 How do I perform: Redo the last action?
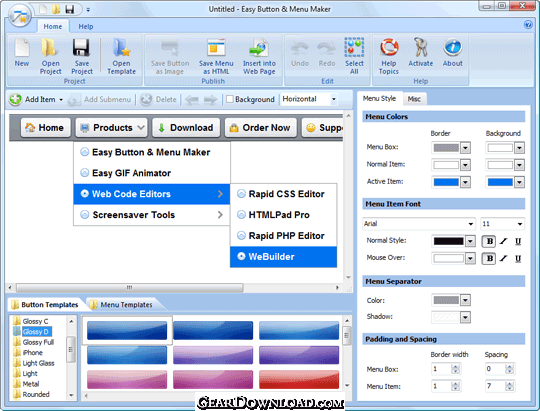coord(326,54)
